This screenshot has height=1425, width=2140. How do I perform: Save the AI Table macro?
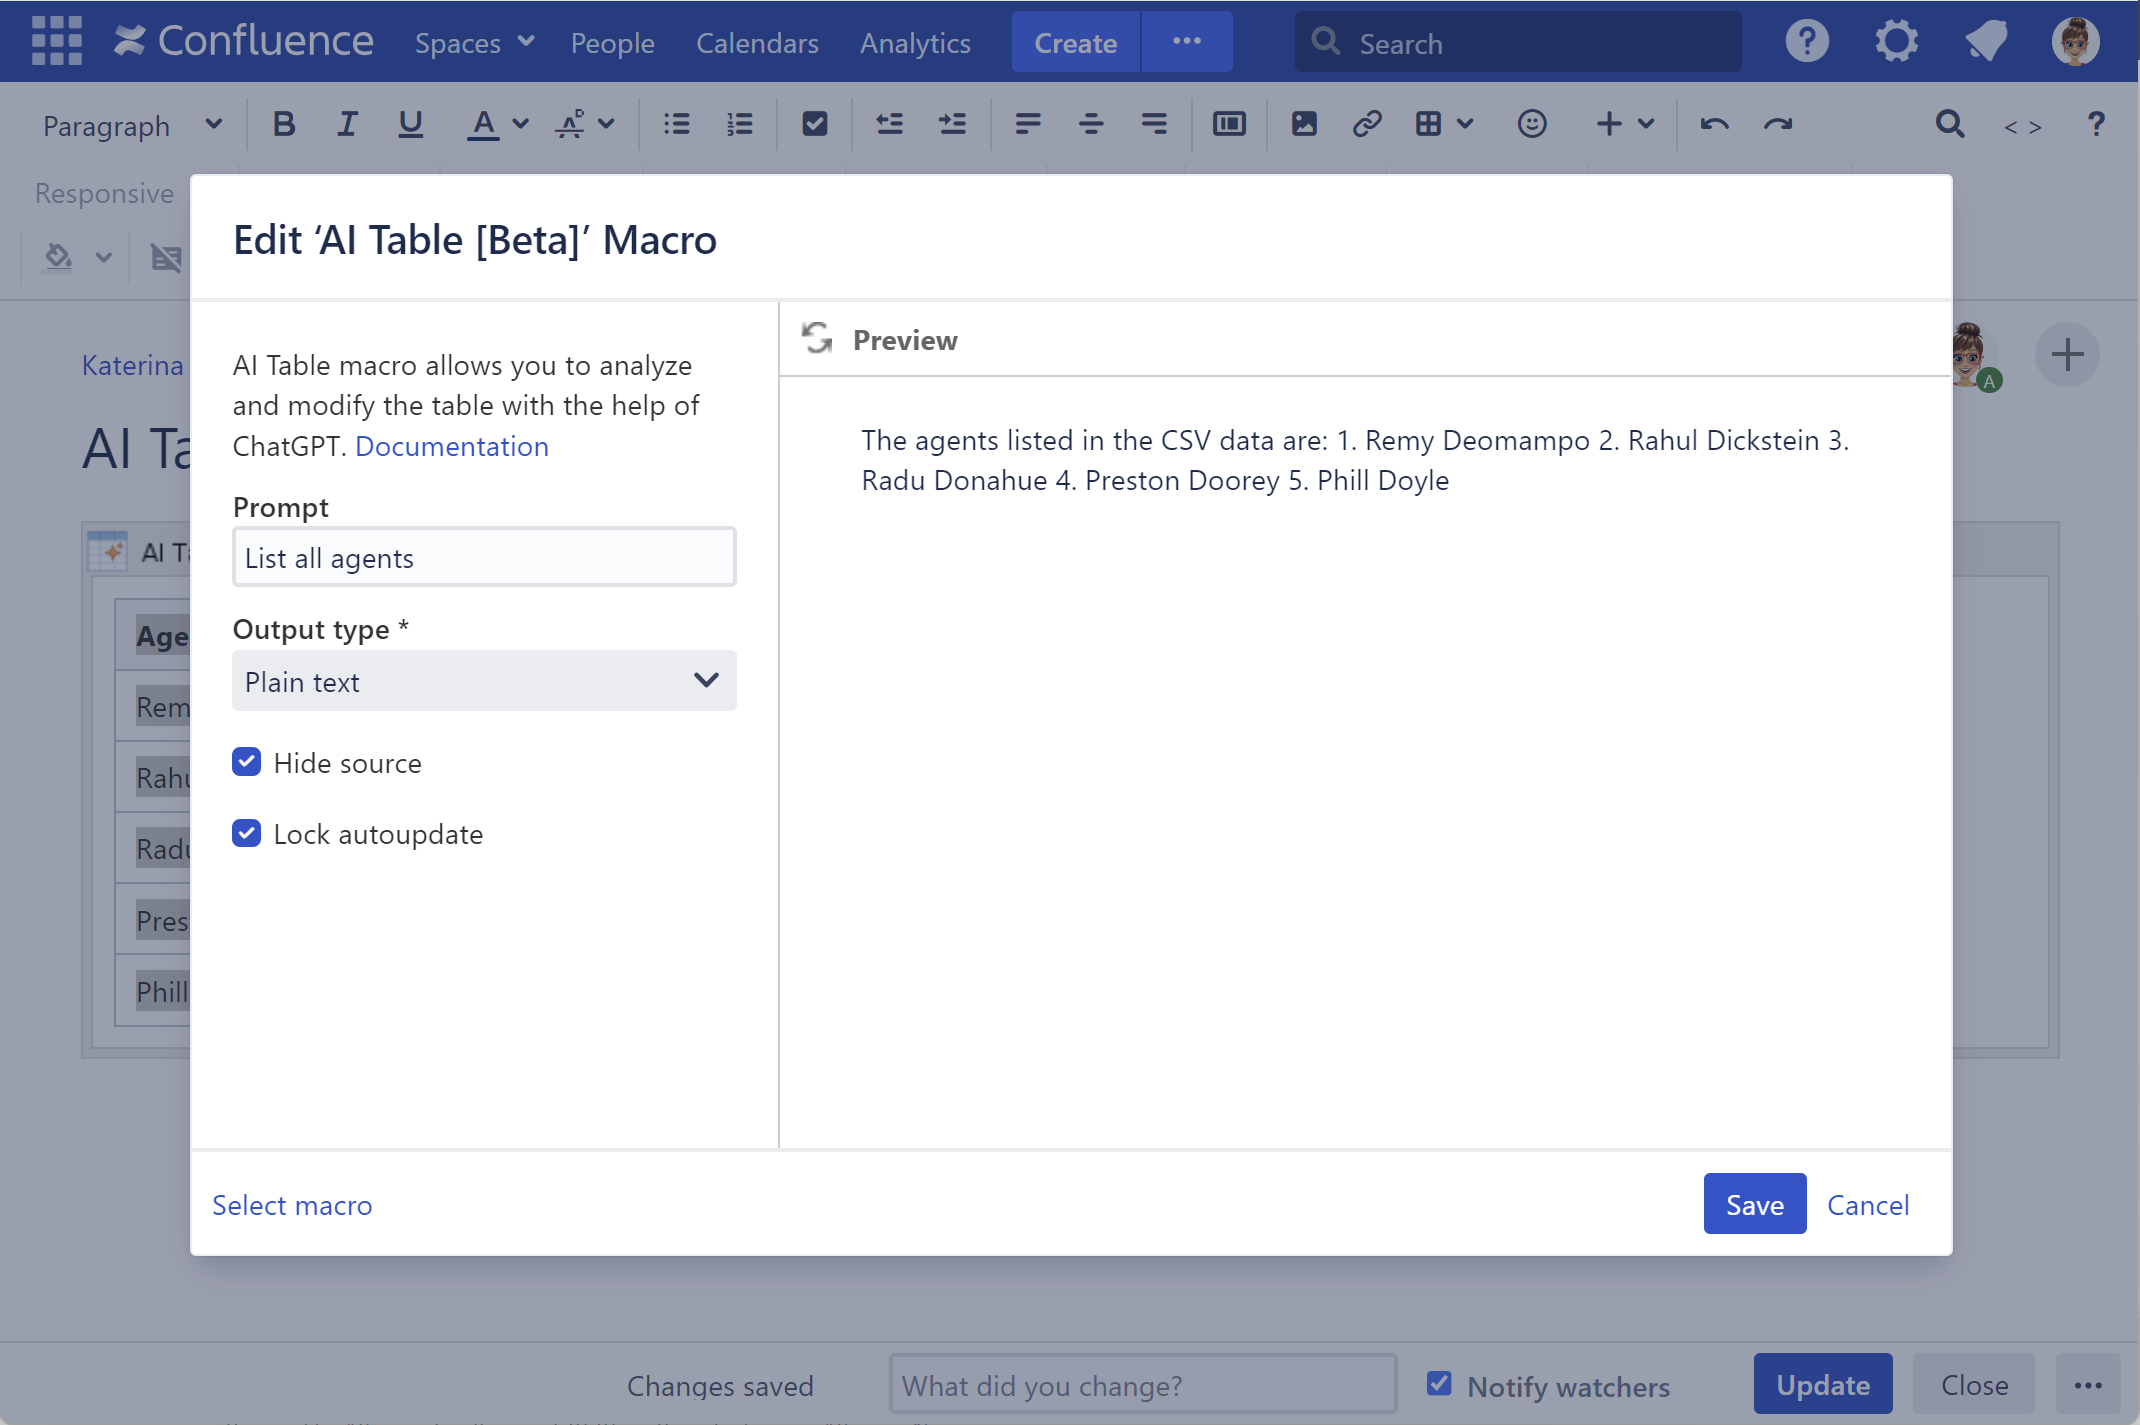tap(1754, 1204)
